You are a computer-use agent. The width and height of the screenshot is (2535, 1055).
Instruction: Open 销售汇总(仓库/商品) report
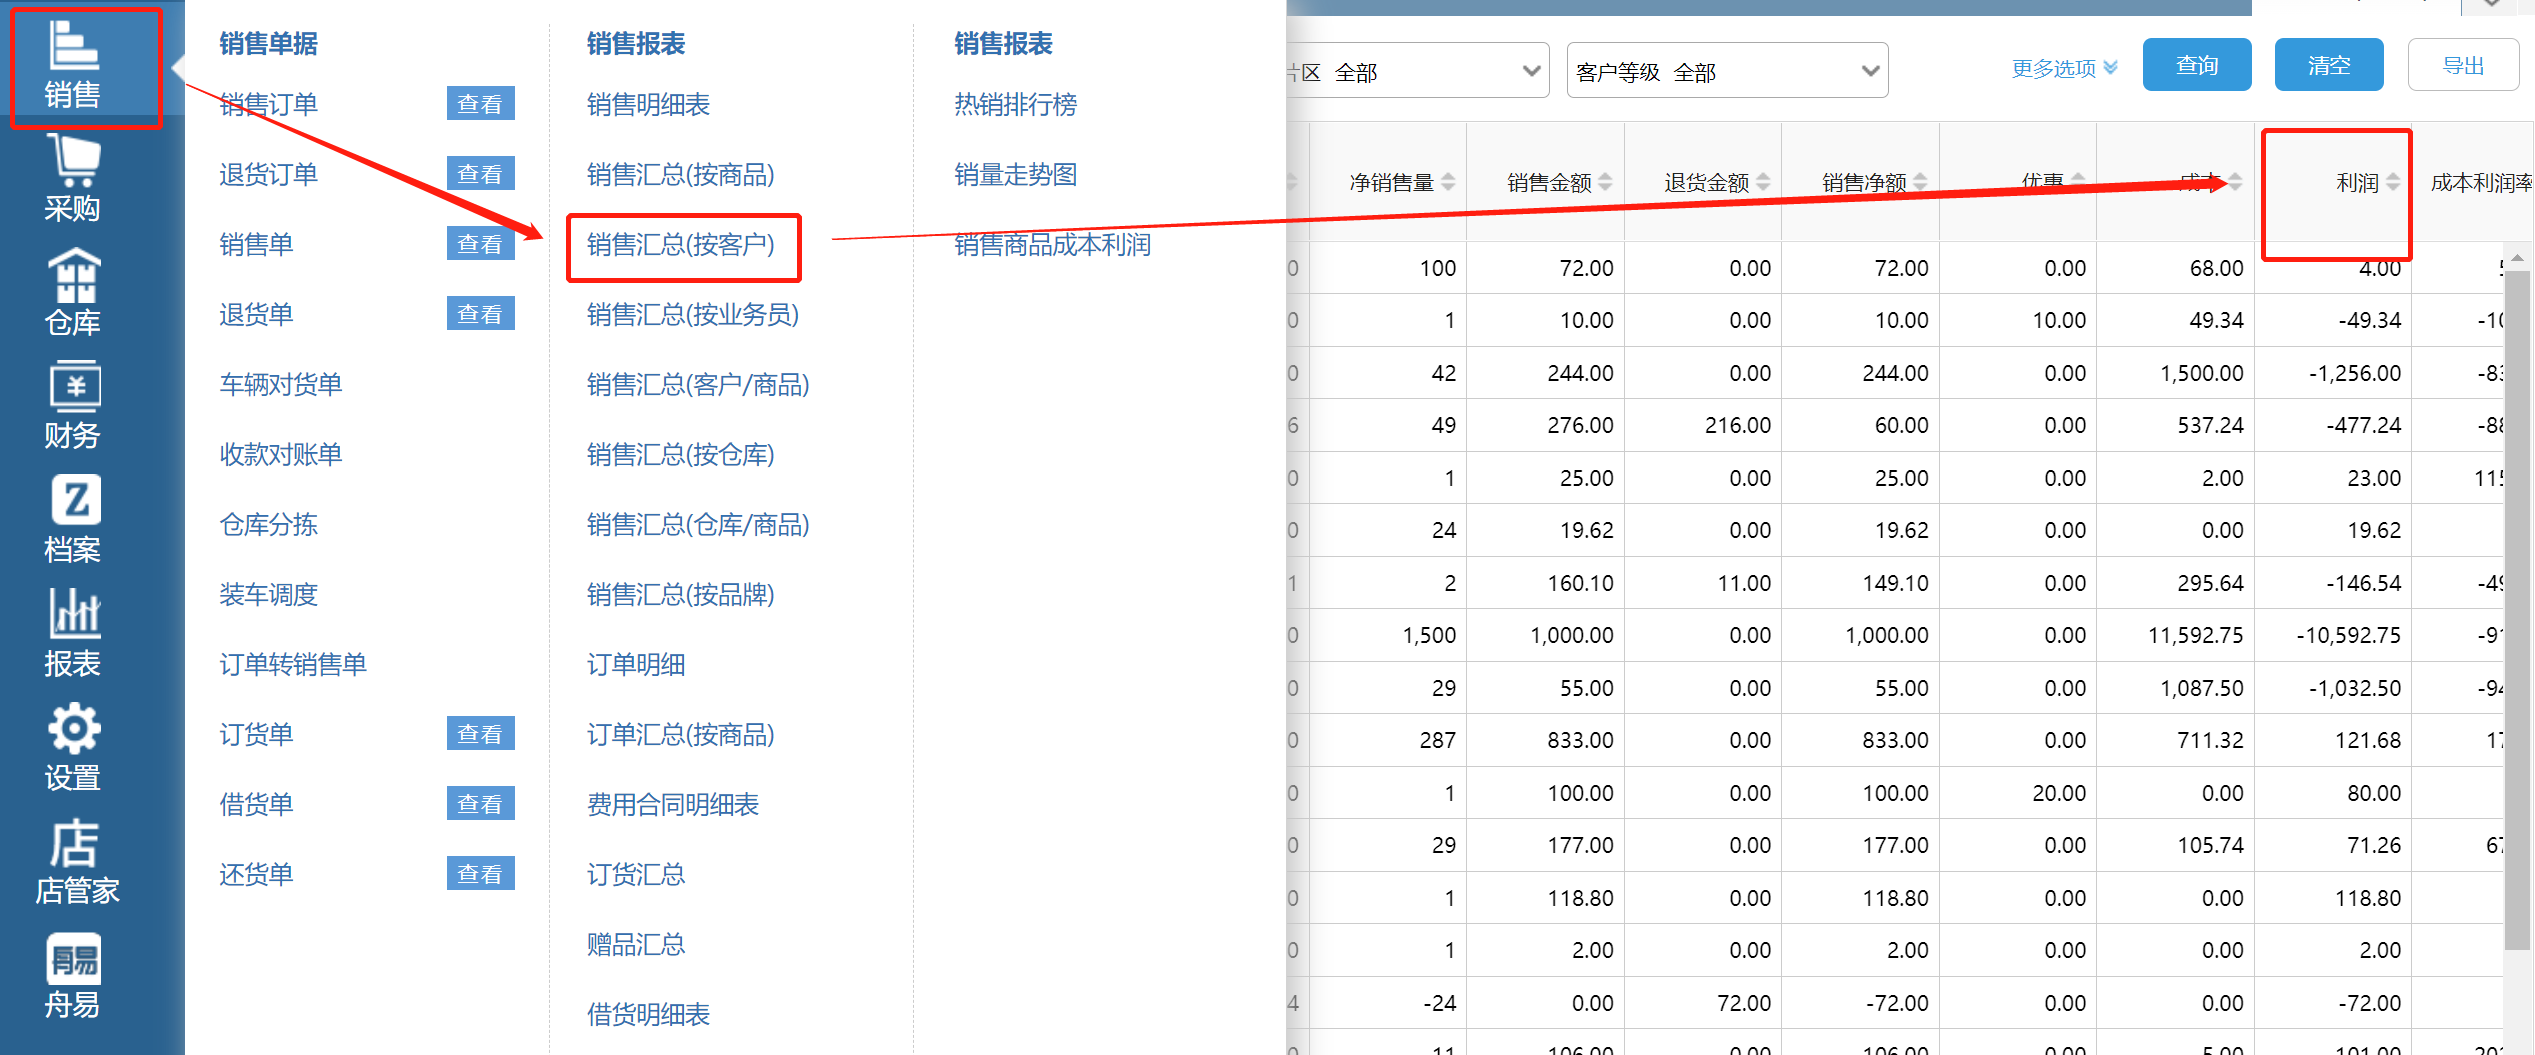coord(698,524)
